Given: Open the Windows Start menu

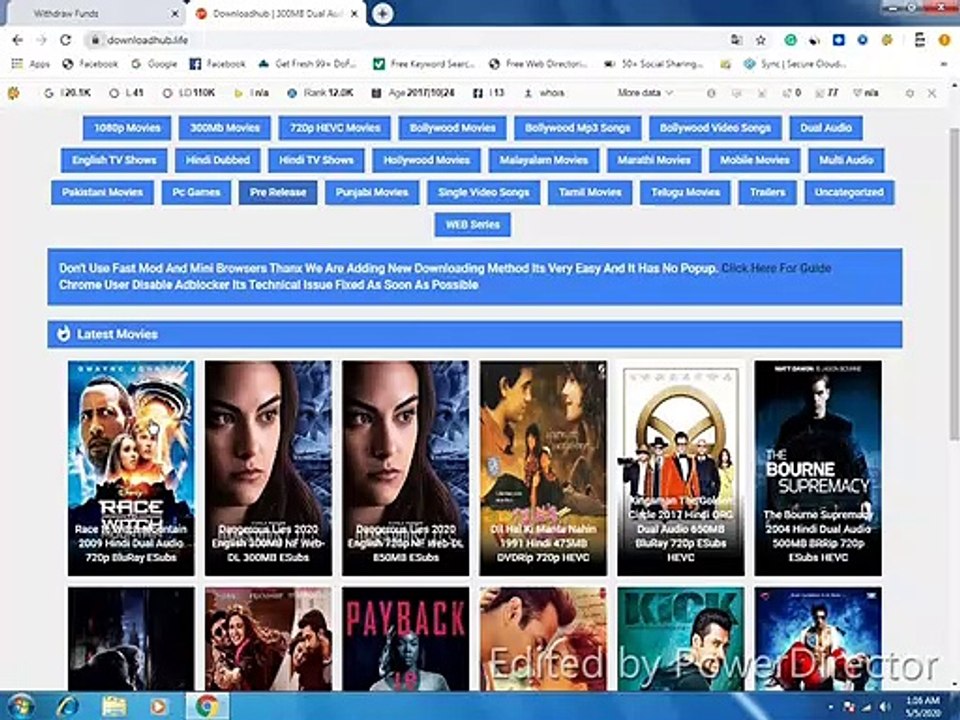Looking at the screenshot, I should click(x=20, y=707).
